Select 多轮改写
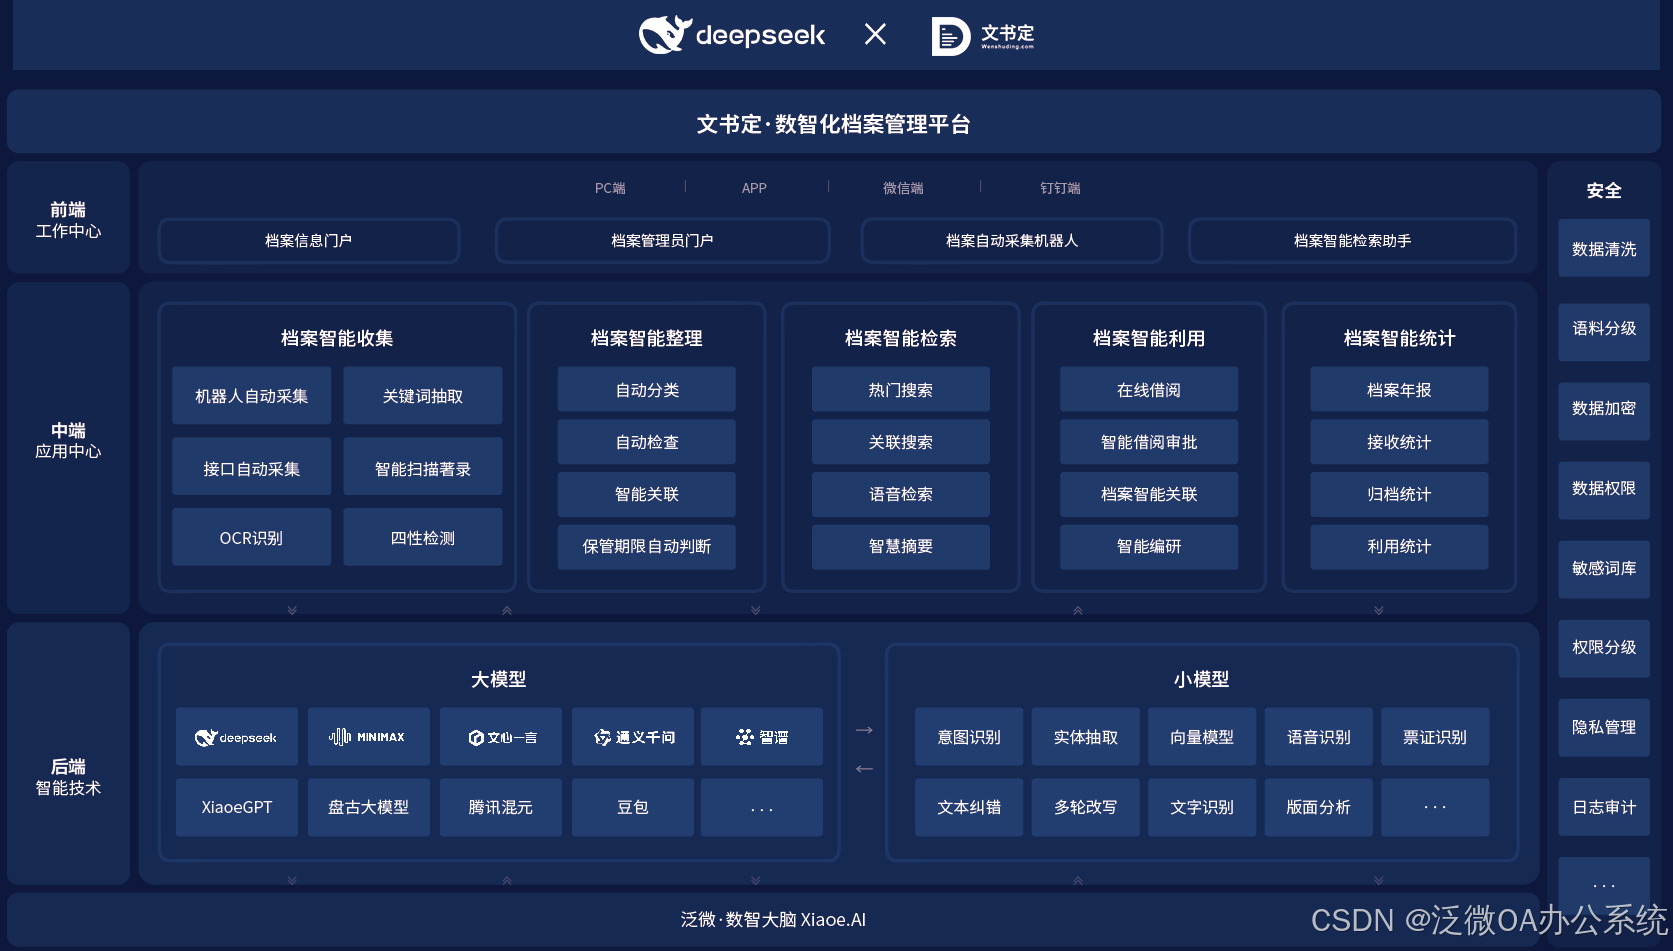The width and height of the screenshot is (1673, 951). tap(1086, 807)
